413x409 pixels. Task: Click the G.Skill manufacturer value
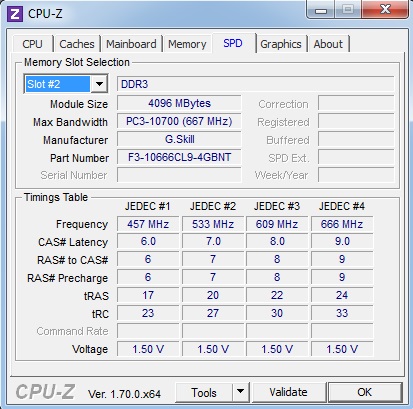(x=179, y=139)
